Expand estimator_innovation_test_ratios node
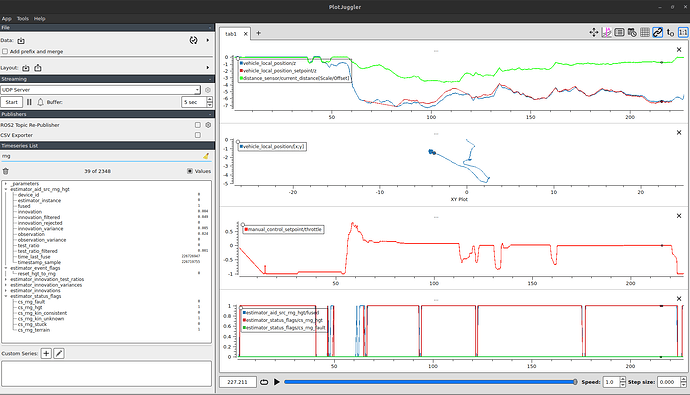Screen dimensions: 690x395 [x=6, y=279]
